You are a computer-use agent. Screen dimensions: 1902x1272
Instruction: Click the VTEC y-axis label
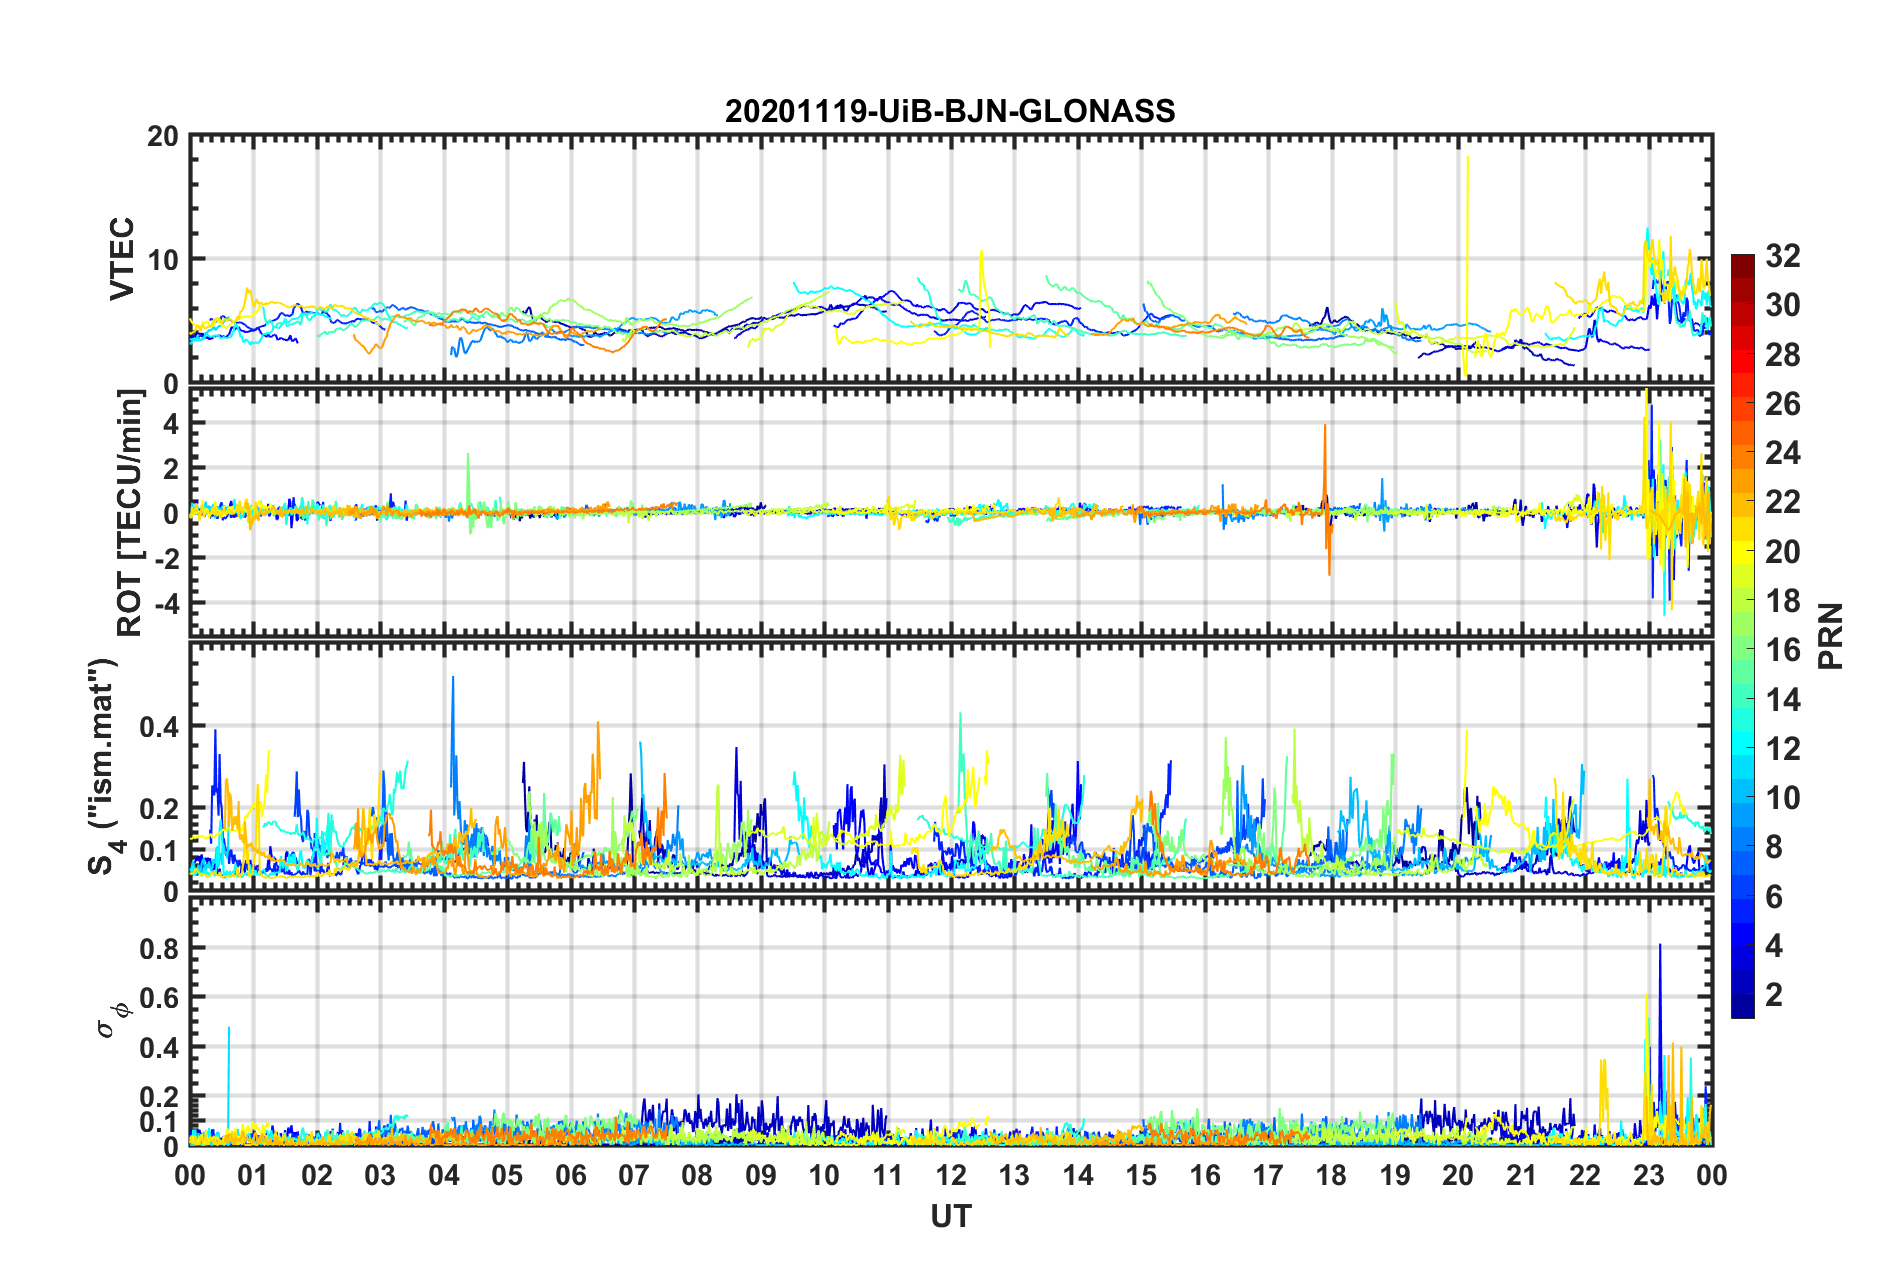click(x=122, y=259)
